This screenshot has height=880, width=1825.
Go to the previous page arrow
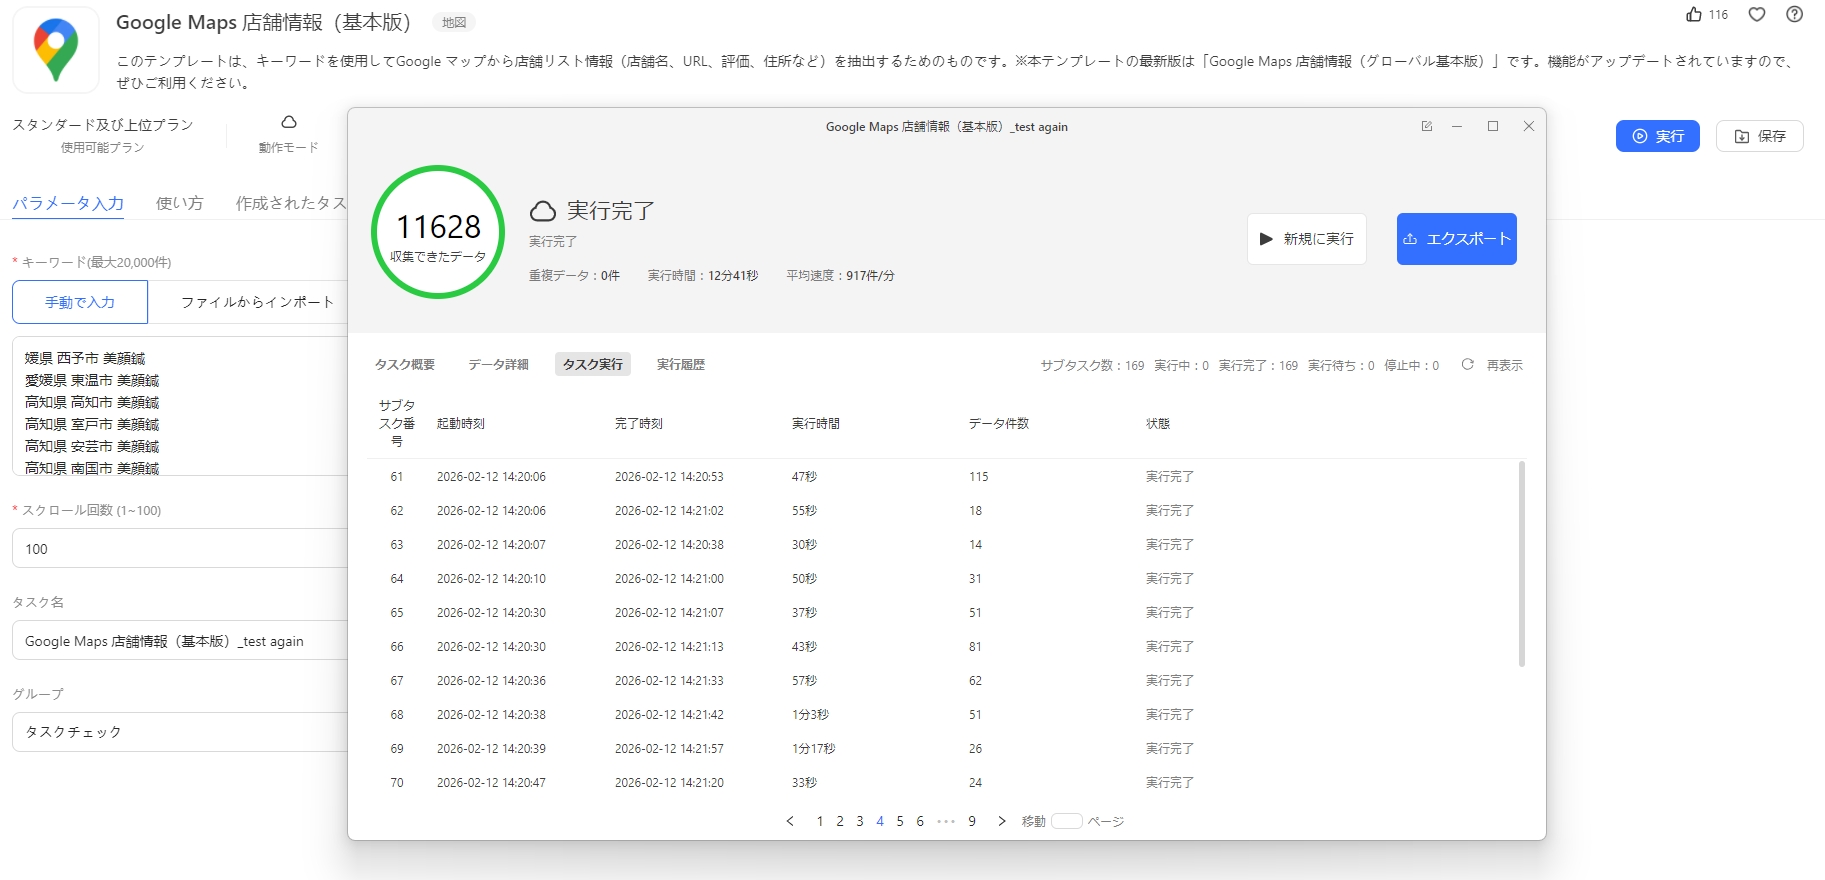[x=790, y=821]
